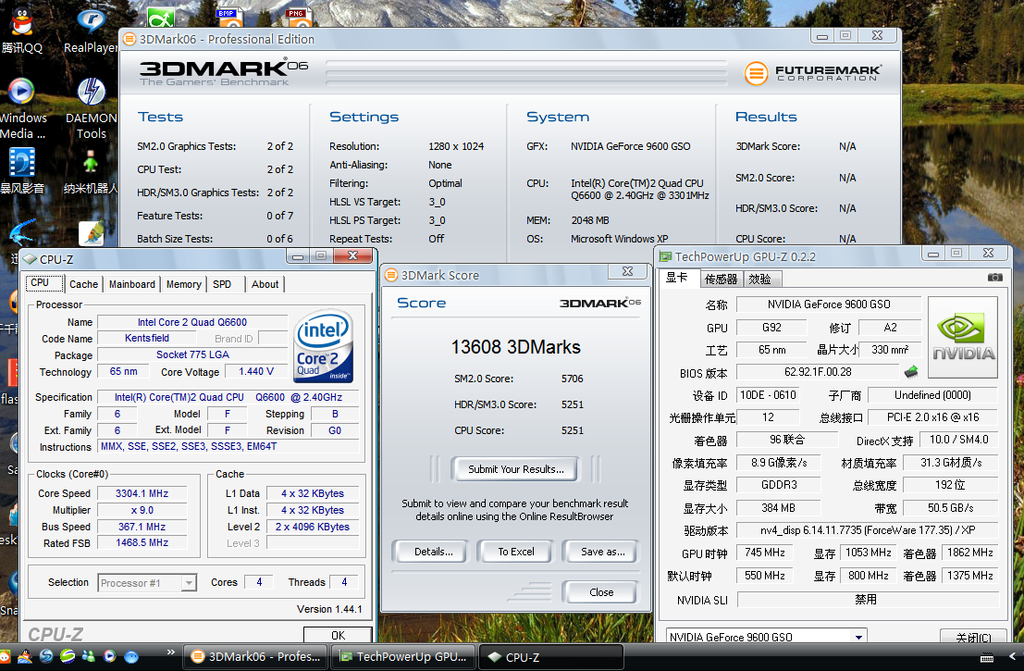Click the Core Voltage value 1.440 V
The height and width of the screenshot is (671, 1024).
click(255, 371)
